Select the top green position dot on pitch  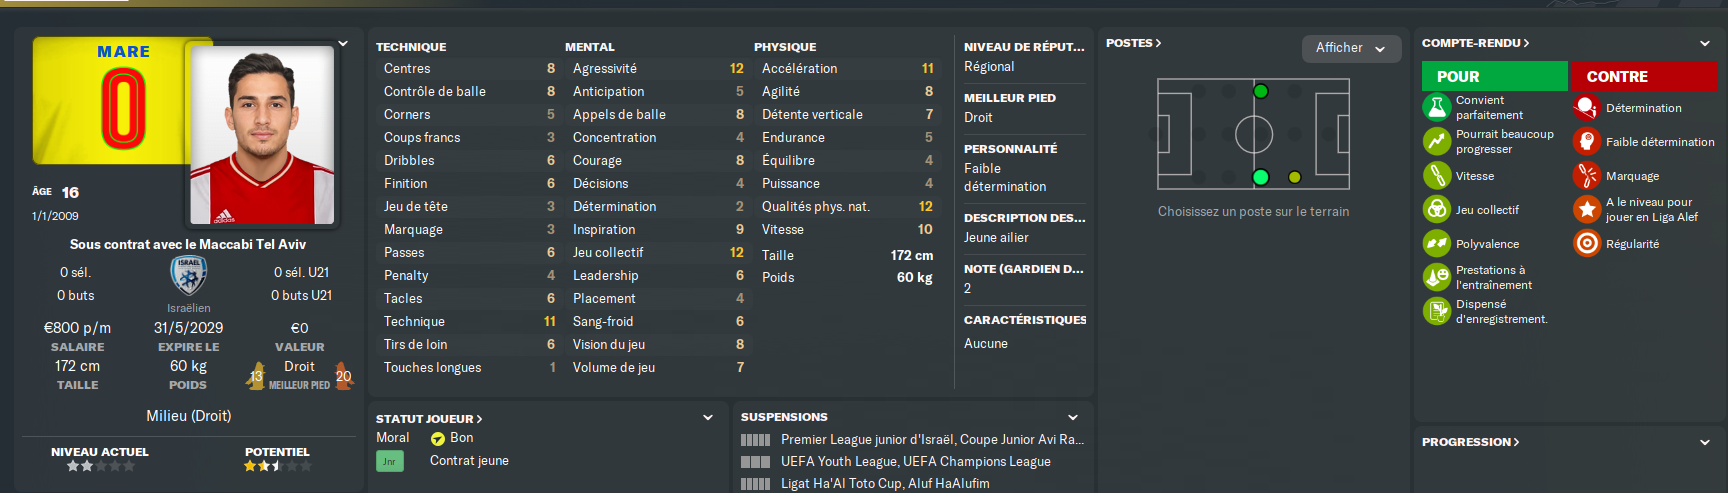[1260, 91]
